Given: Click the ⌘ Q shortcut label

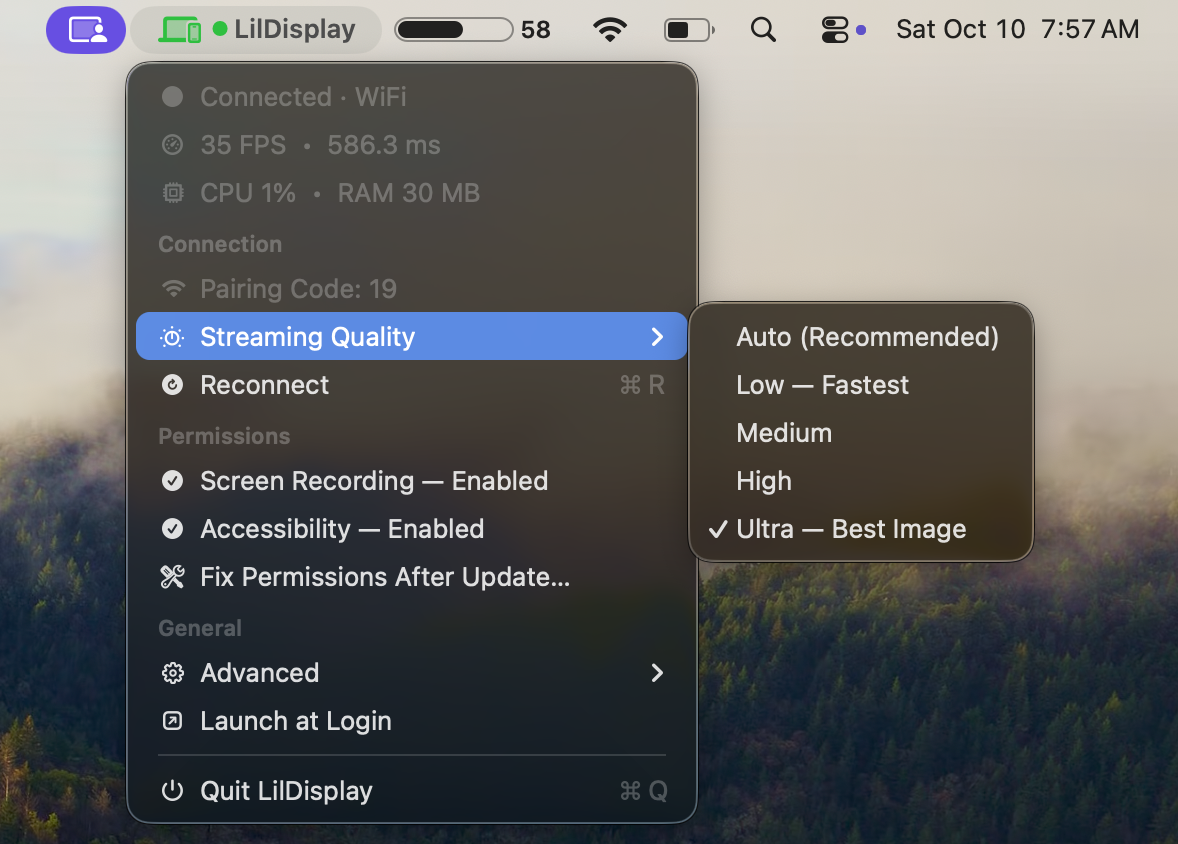Looking at the screenshot, I should pyautogui.click(x=644, y=791).
